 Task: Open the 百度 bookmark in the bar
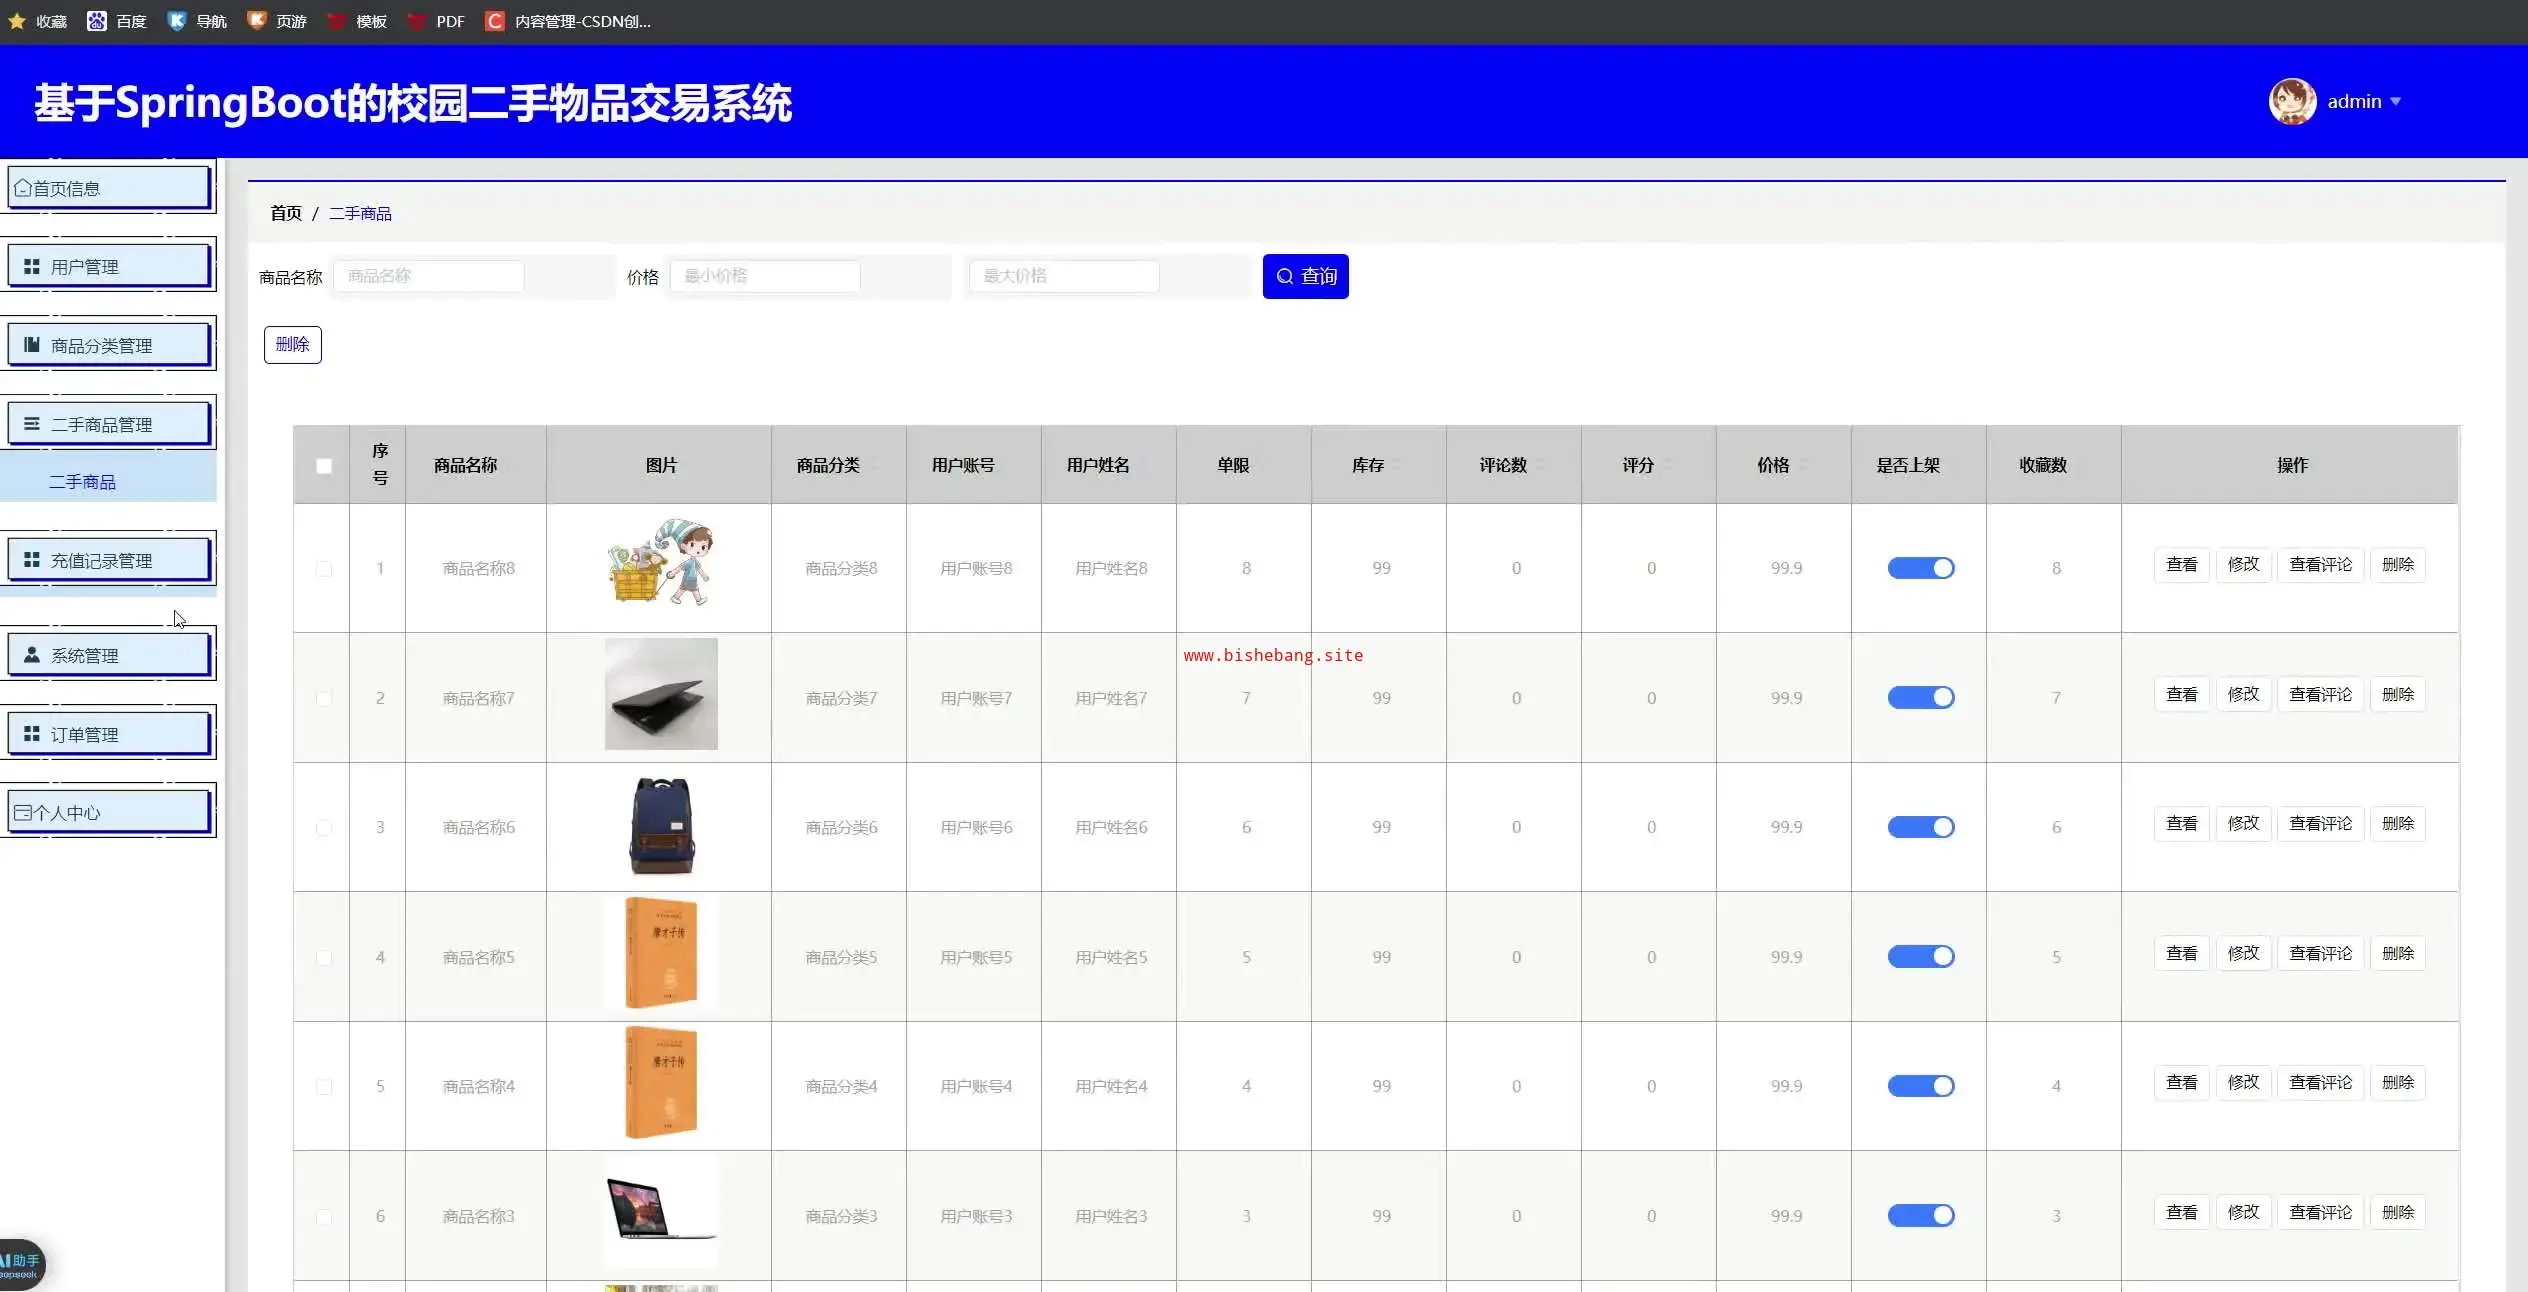pos(117,21)
